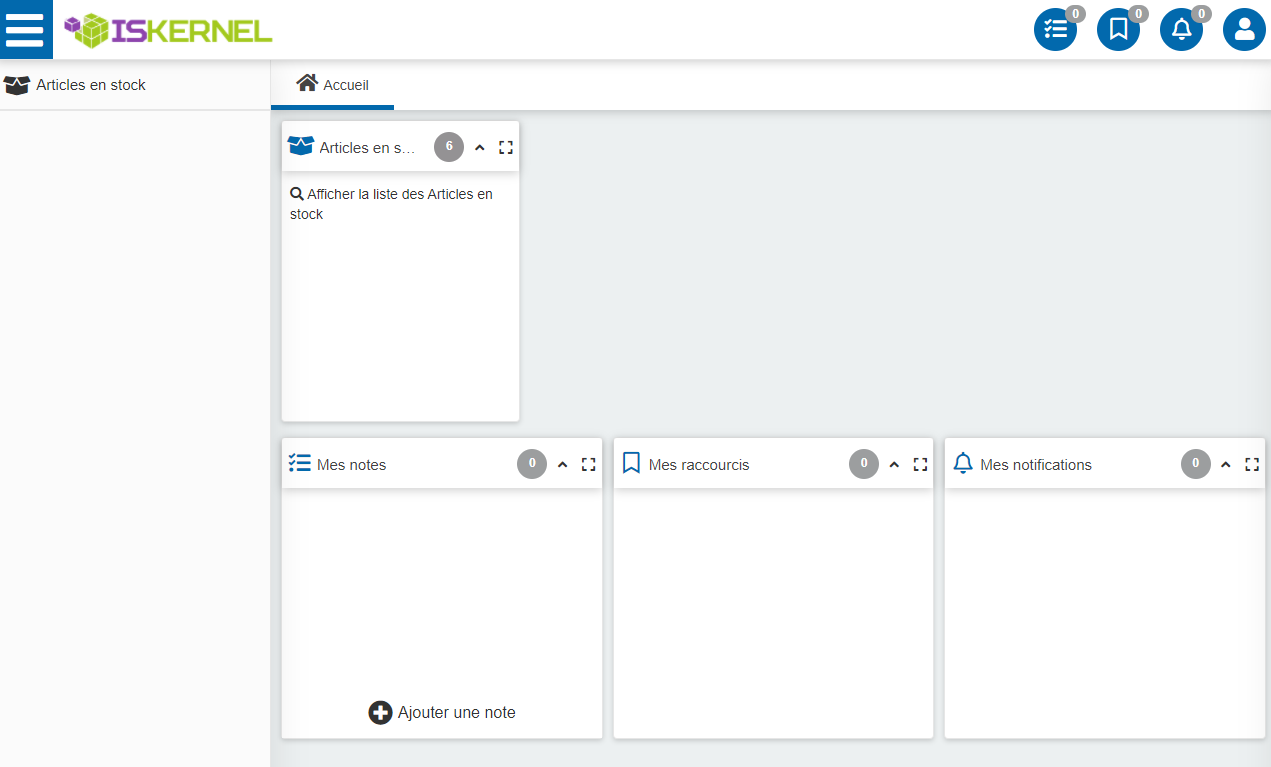1271x767 pixels.
Task: Click Ajouter une note button
Action: coord(442,712)
